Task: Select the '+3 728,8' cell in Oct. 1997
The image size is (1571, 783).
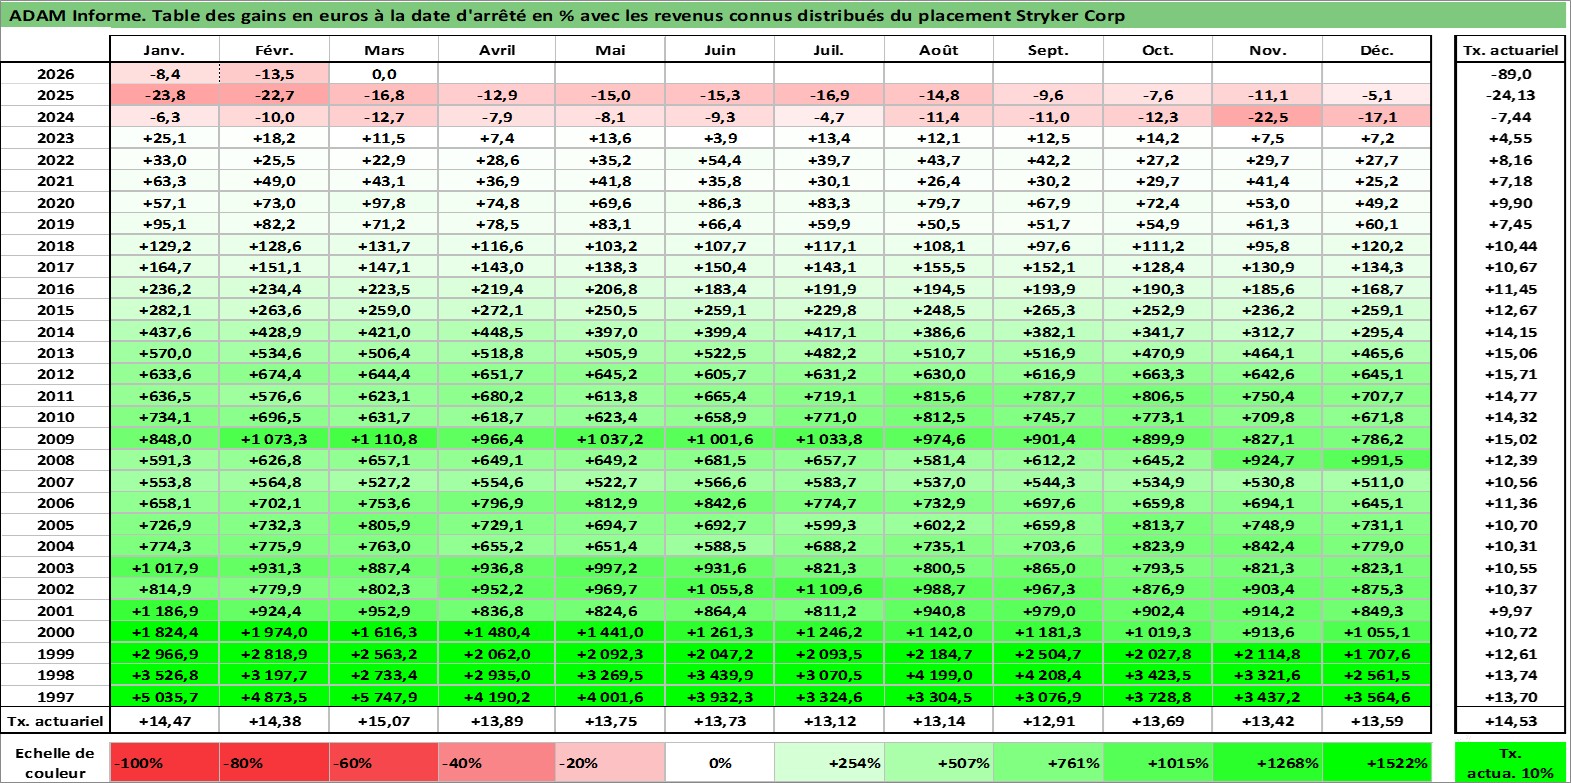Action: pos(1157,697)
